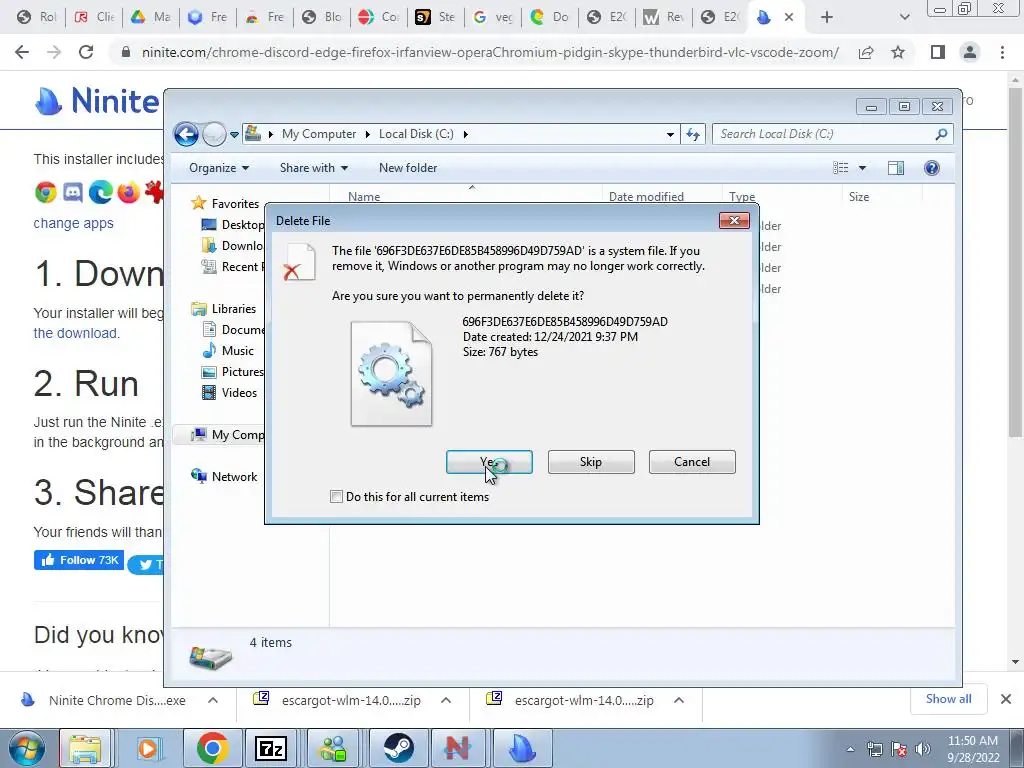Click 'New folder' in Explorer toolbar
Image resolution: width=1024 pixels, height=768 pixels.
click(x=408, y=168)
